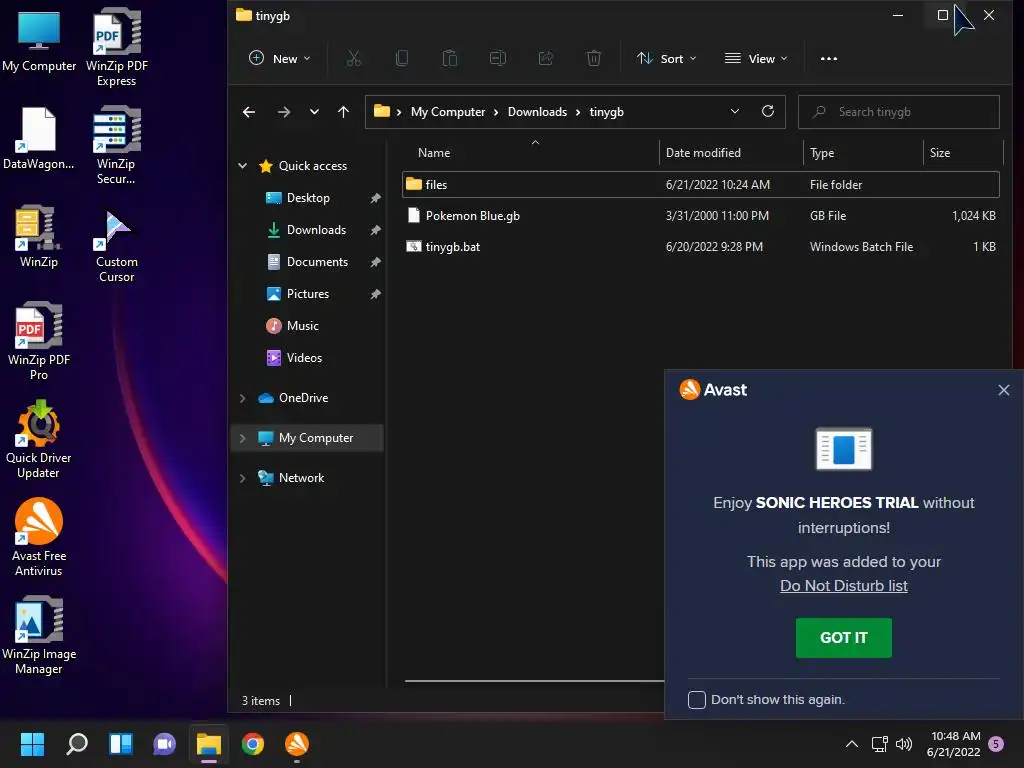Click the Copy icon in toolbar
Viewport: 1024px width, 768px height.
point(402,59)
